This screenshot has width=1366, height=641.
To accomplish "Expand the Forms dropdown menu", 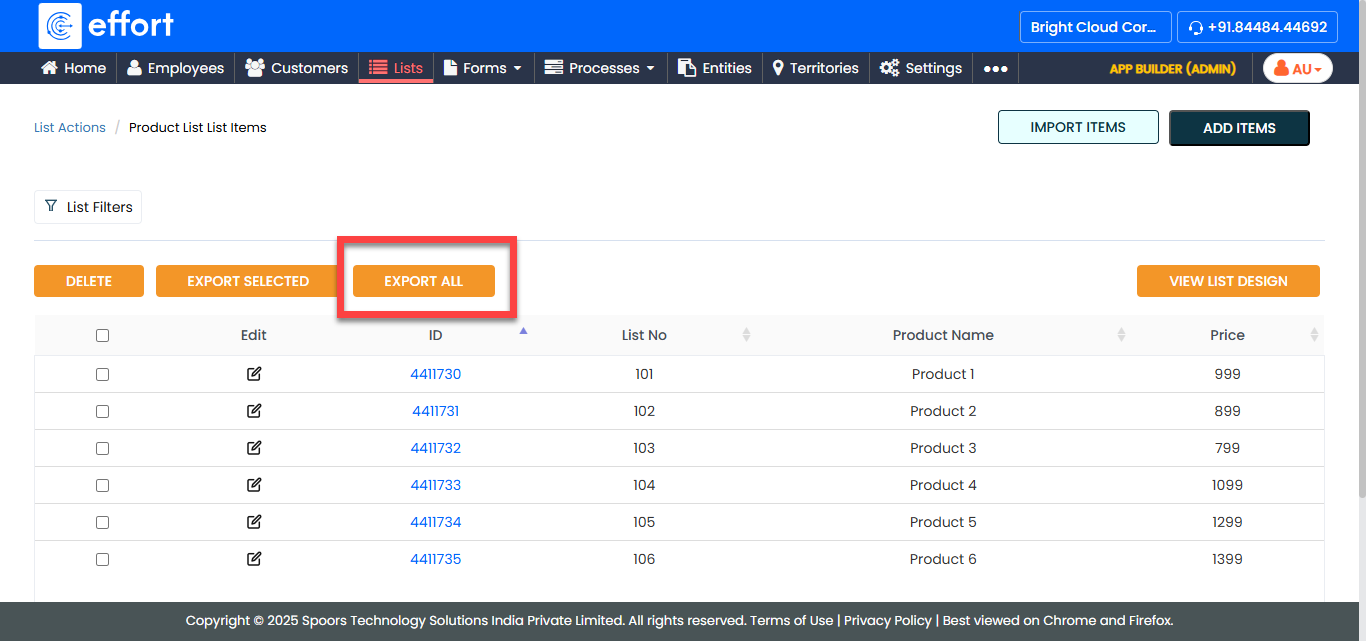I will click(x=484, y=68).
